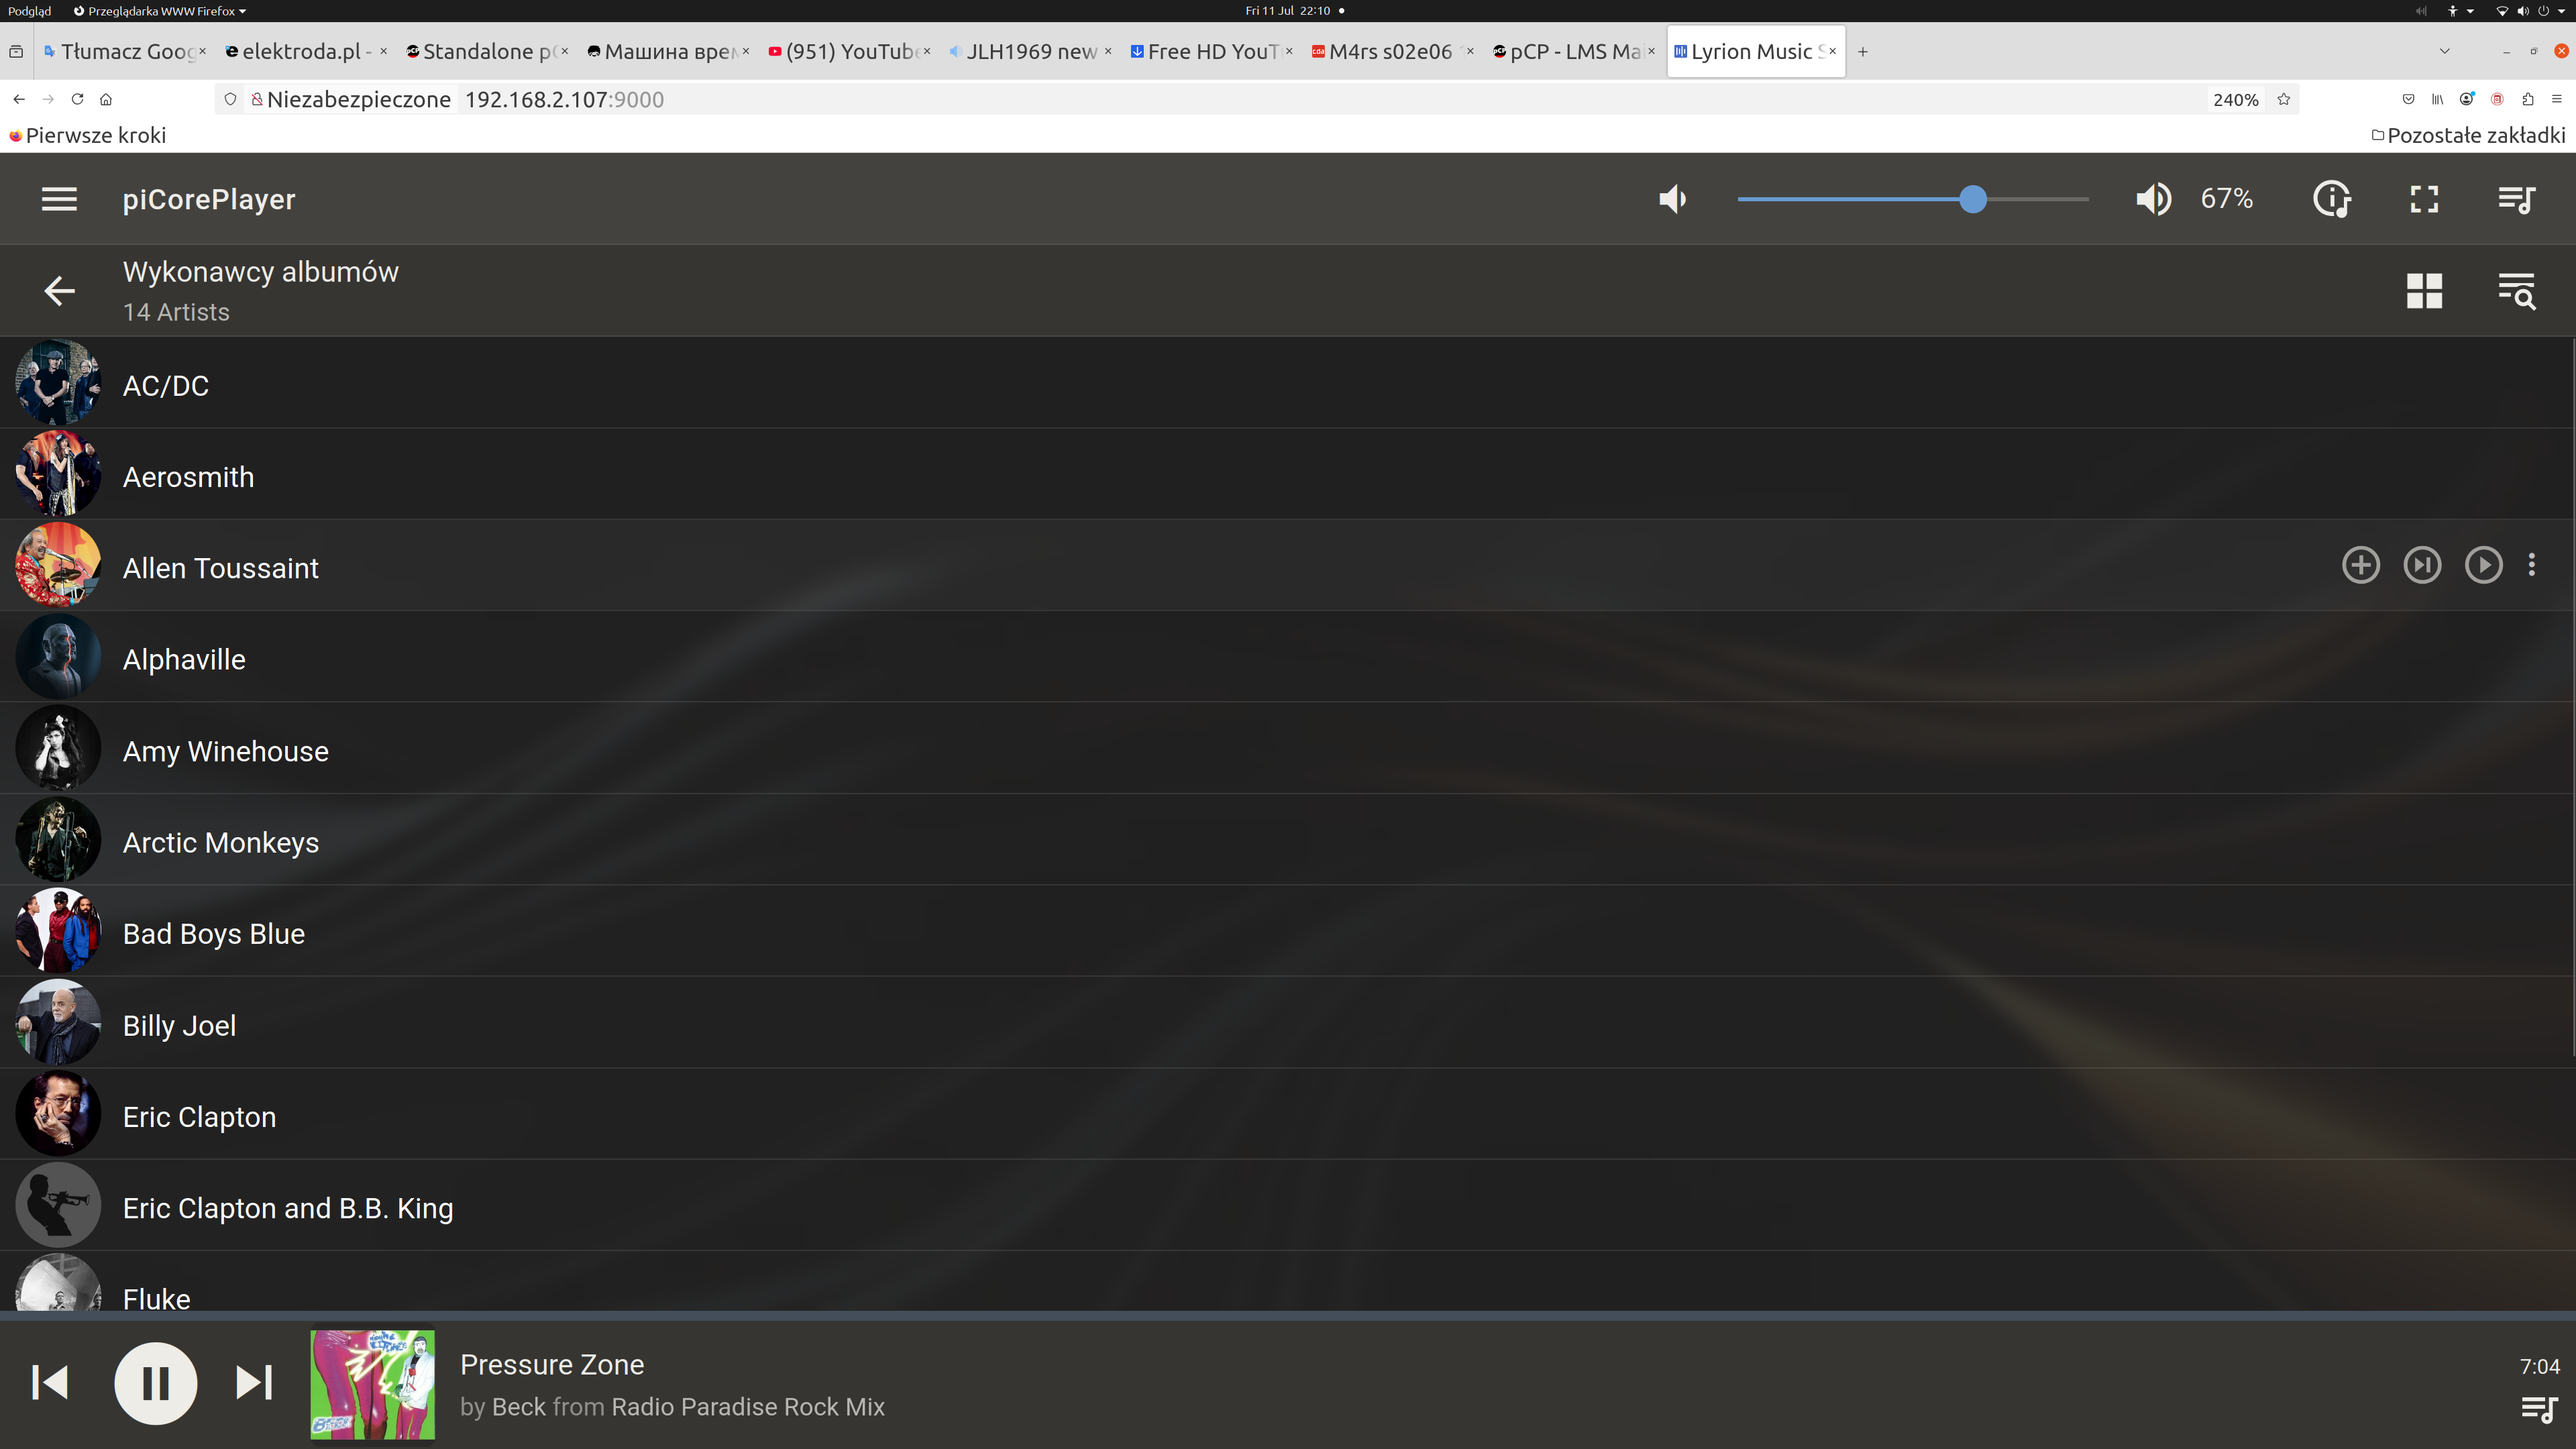Go to the browser home page
This screenshot has width=2576, height=1449.
(106, 99)
